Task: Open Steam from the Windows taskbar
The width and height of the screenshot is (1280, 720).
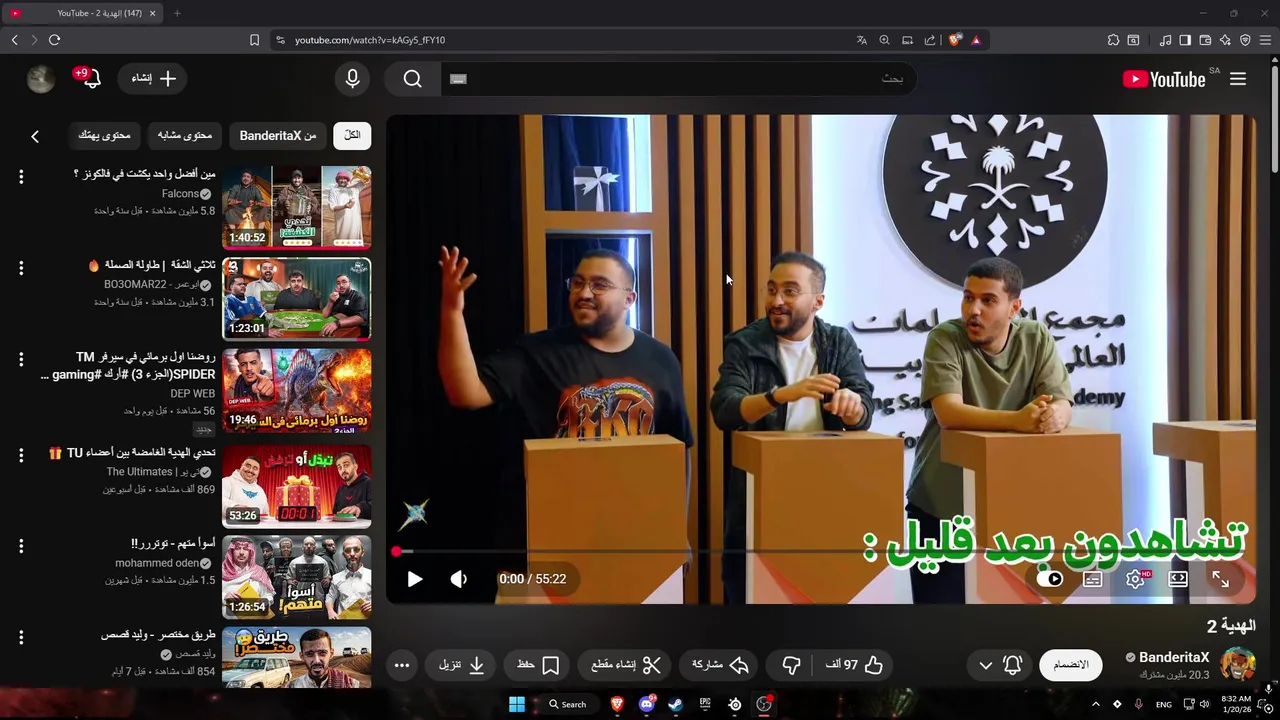Action: click(x=676, y=704)
